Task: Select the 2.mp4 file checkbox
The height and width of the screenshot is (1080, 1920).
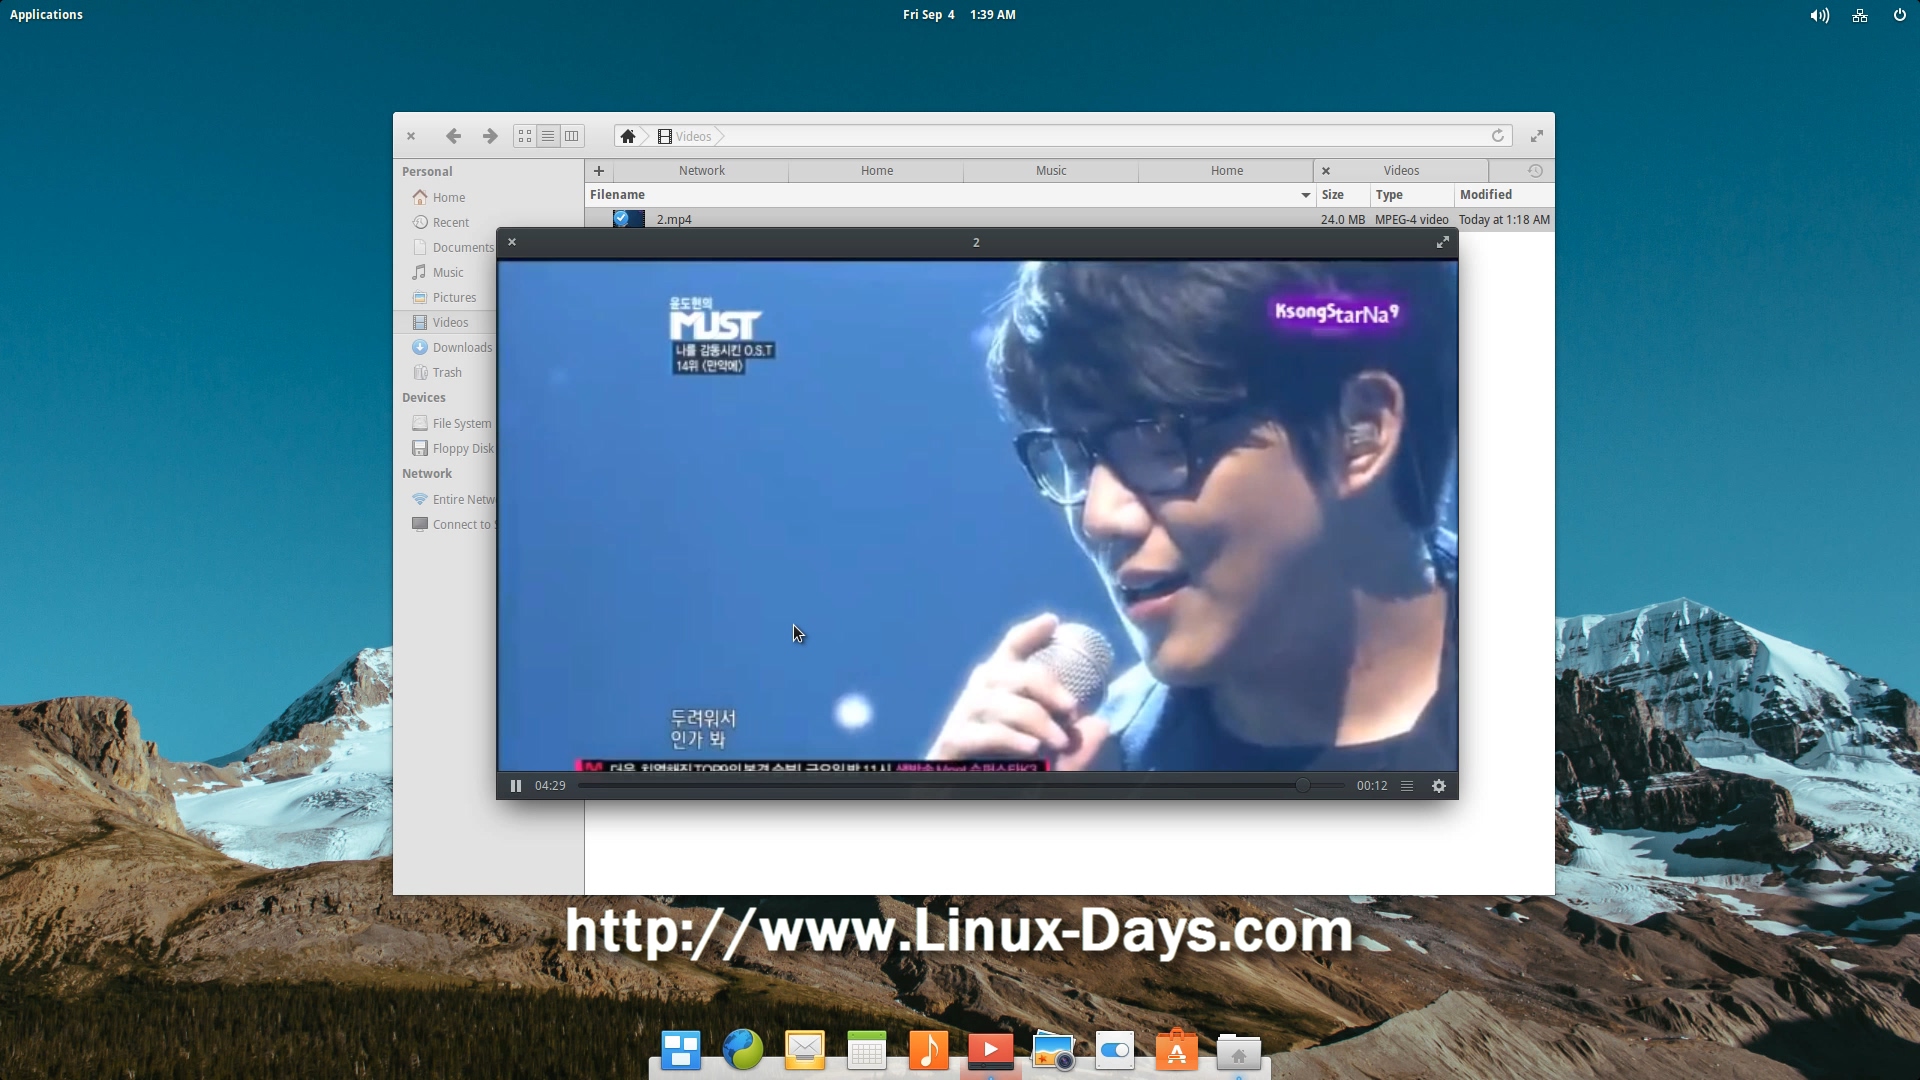Action: pos(621,218)
